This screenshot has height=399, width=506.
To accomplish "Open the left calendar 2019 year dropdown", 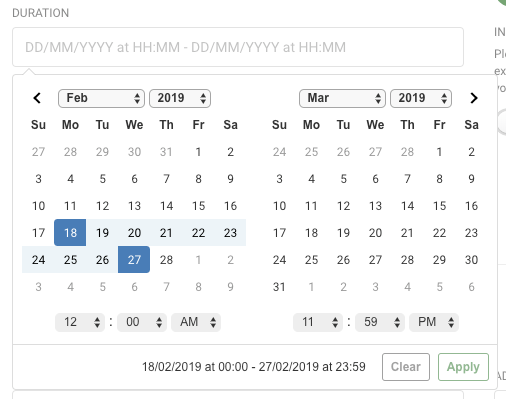I will pyautogui.click(x=180, y=98).
